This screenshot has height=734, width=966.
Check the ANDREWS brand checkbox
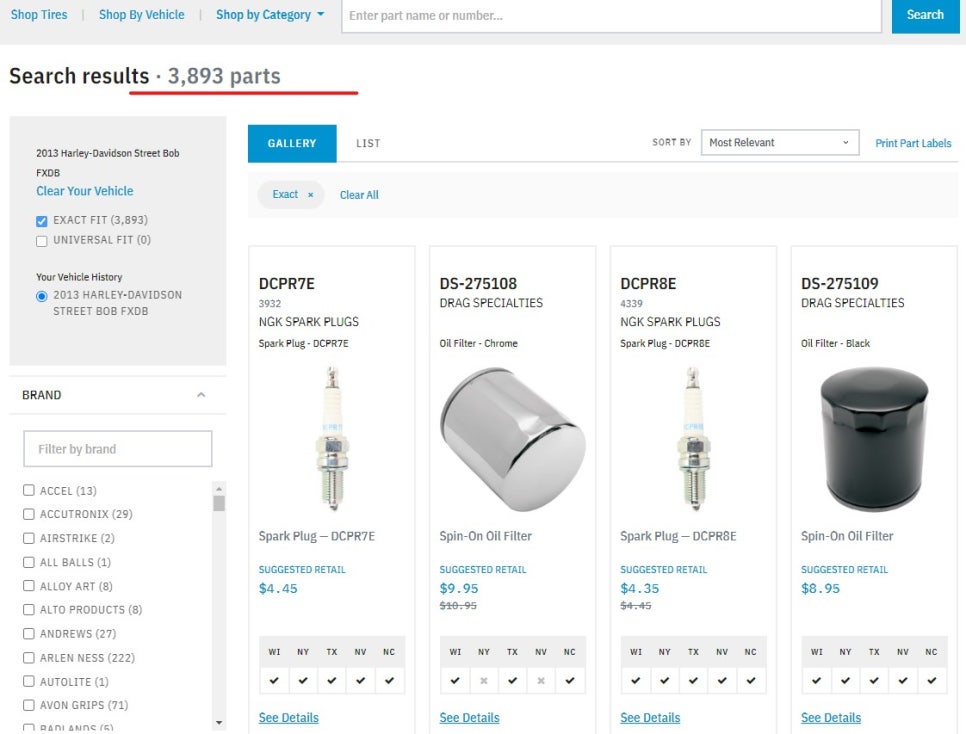tap(28, 634)
